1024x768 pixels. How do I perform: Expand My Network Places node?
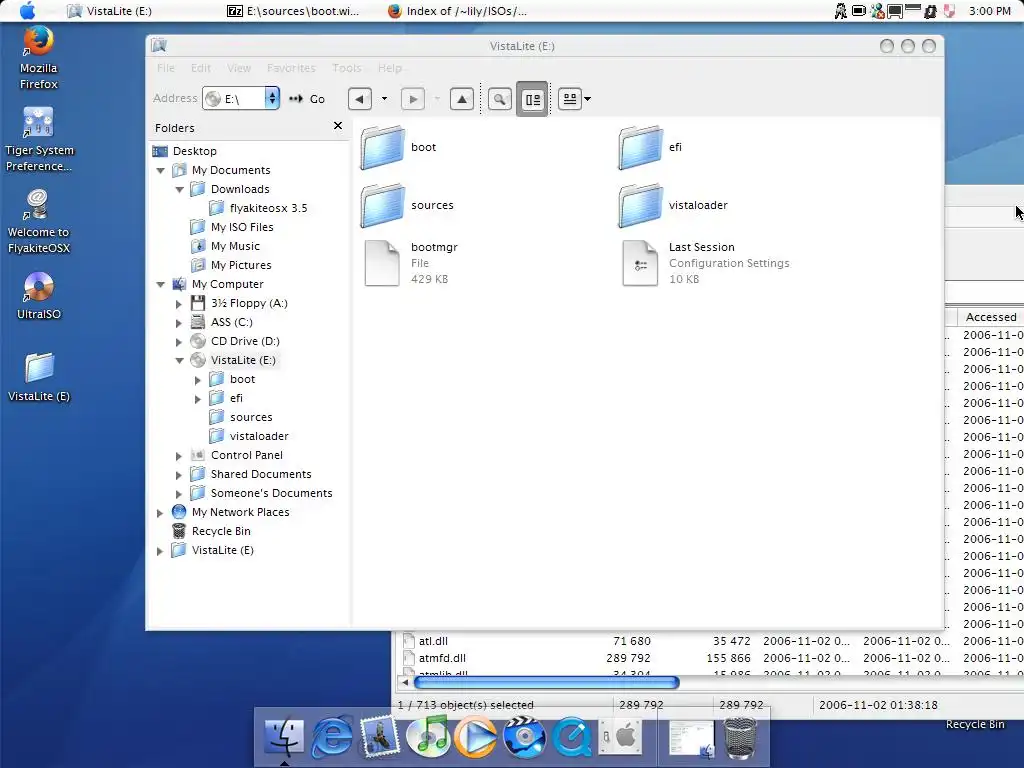(160, 513)
